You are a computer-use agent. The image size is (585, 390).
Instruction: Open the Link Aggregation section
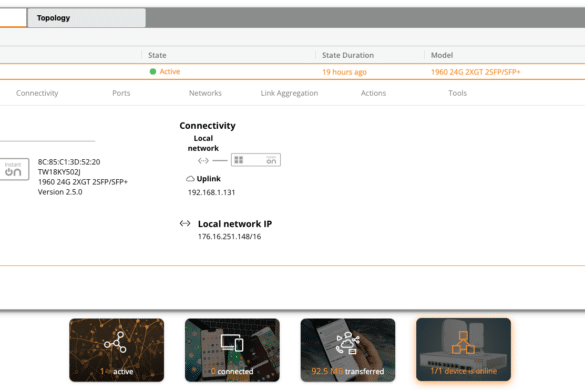pyautogui.click(x=289, y=93)
